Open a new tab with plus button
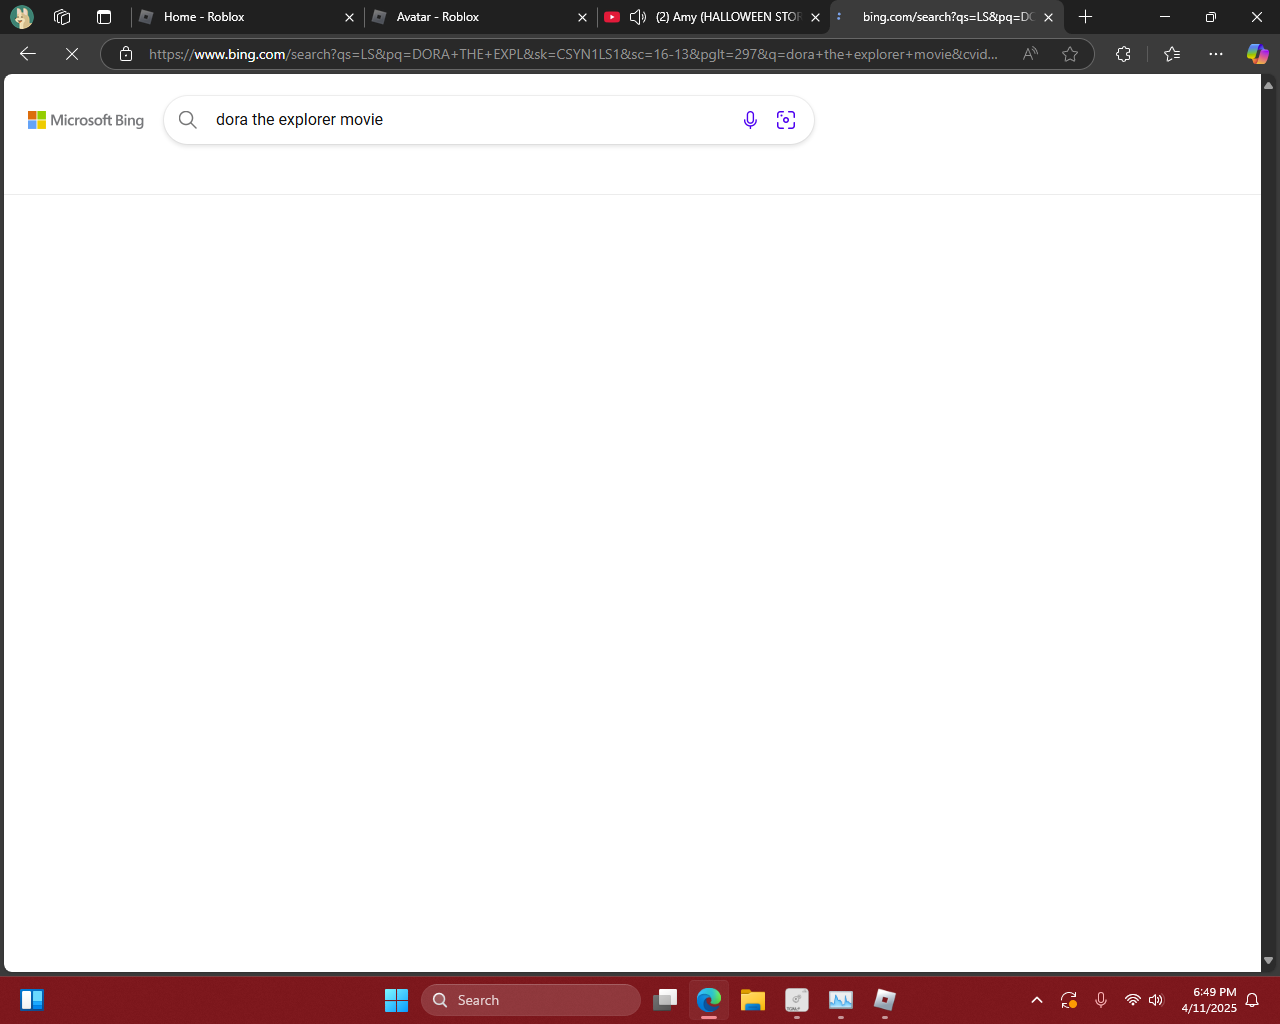This screenshot has width=1280, height=1024. (1085, 17)
